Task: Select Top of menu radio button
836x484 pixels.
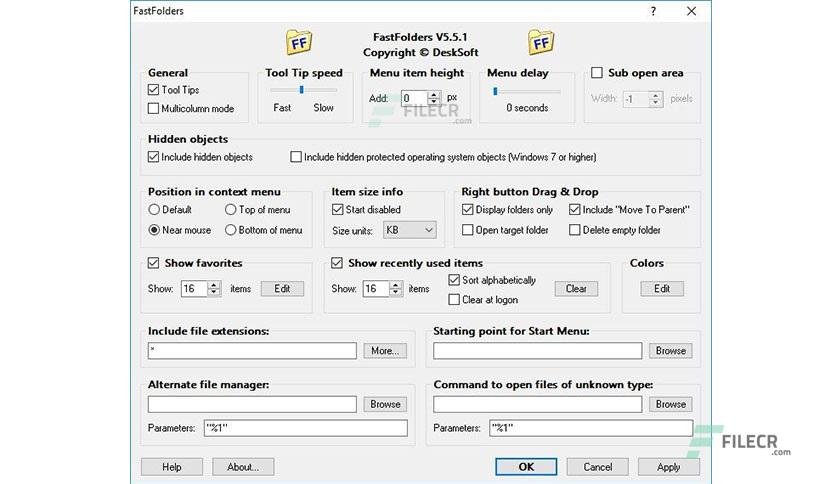Action: [230, 209]
